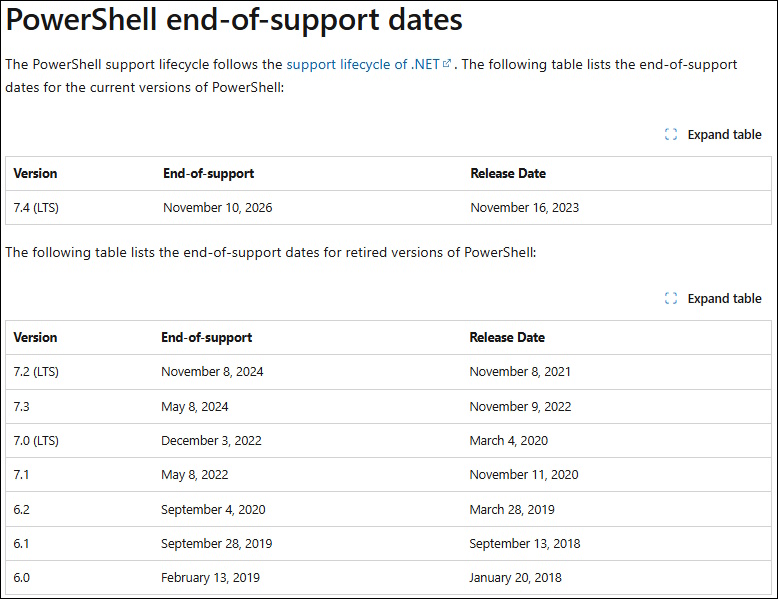The height and width of the screenshot is (599, 778).
Task: Click the November 16, 2023 release date
Action: (524, 207)
